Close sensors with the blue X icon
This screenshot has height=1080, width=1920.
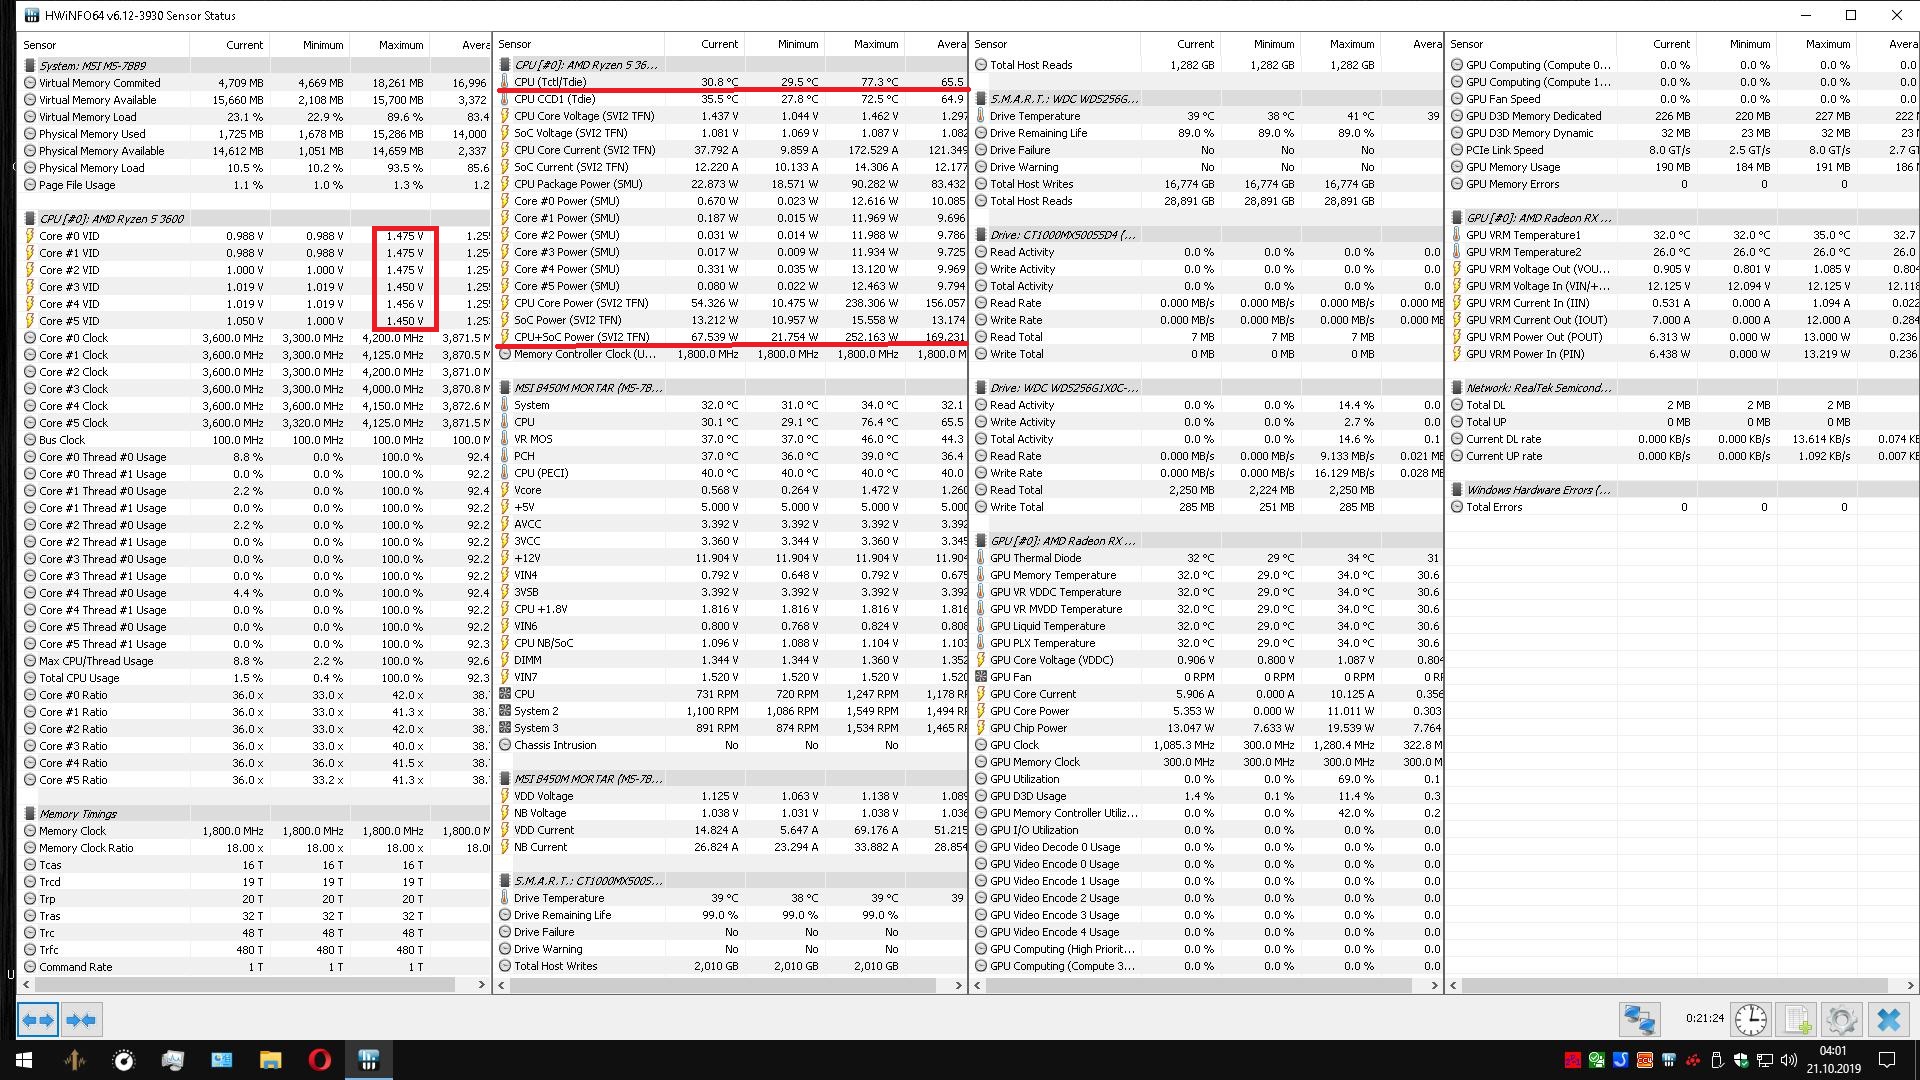coord(1888,1020)
